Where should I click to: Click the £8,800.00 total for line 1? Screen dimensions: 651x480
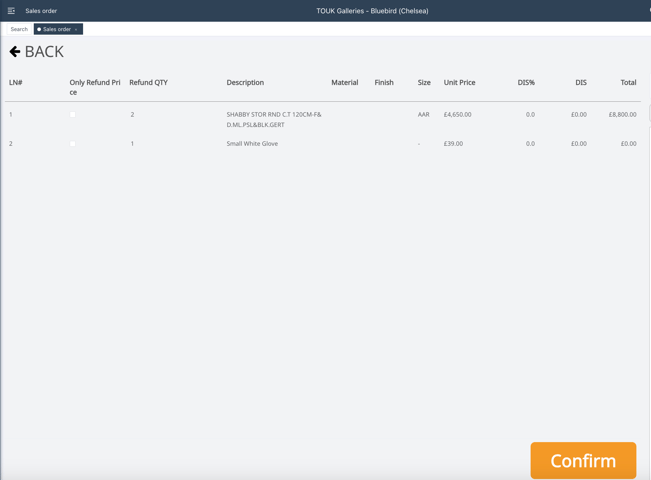pos(622,115)
